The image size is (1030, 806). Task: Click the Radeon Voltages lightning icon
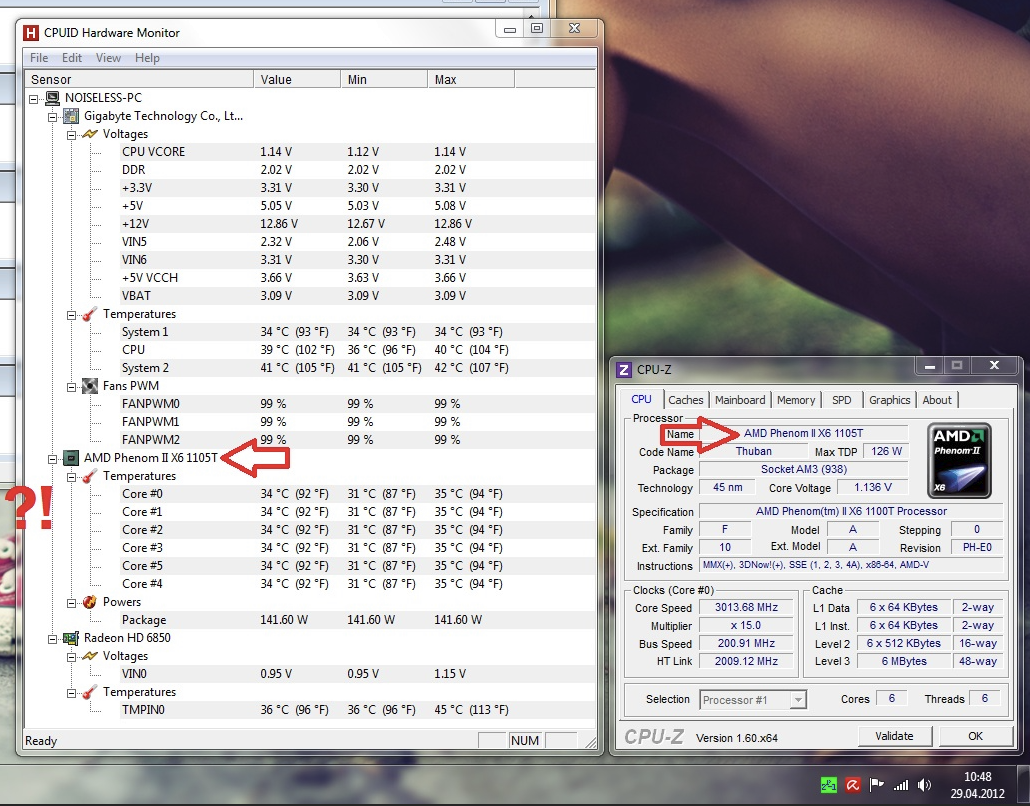pos(90,656)
